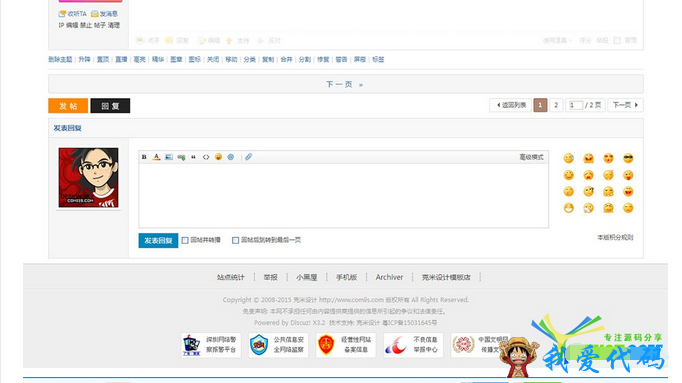
Task: Open the 手机版 footer link
Action: coord(346,277)
